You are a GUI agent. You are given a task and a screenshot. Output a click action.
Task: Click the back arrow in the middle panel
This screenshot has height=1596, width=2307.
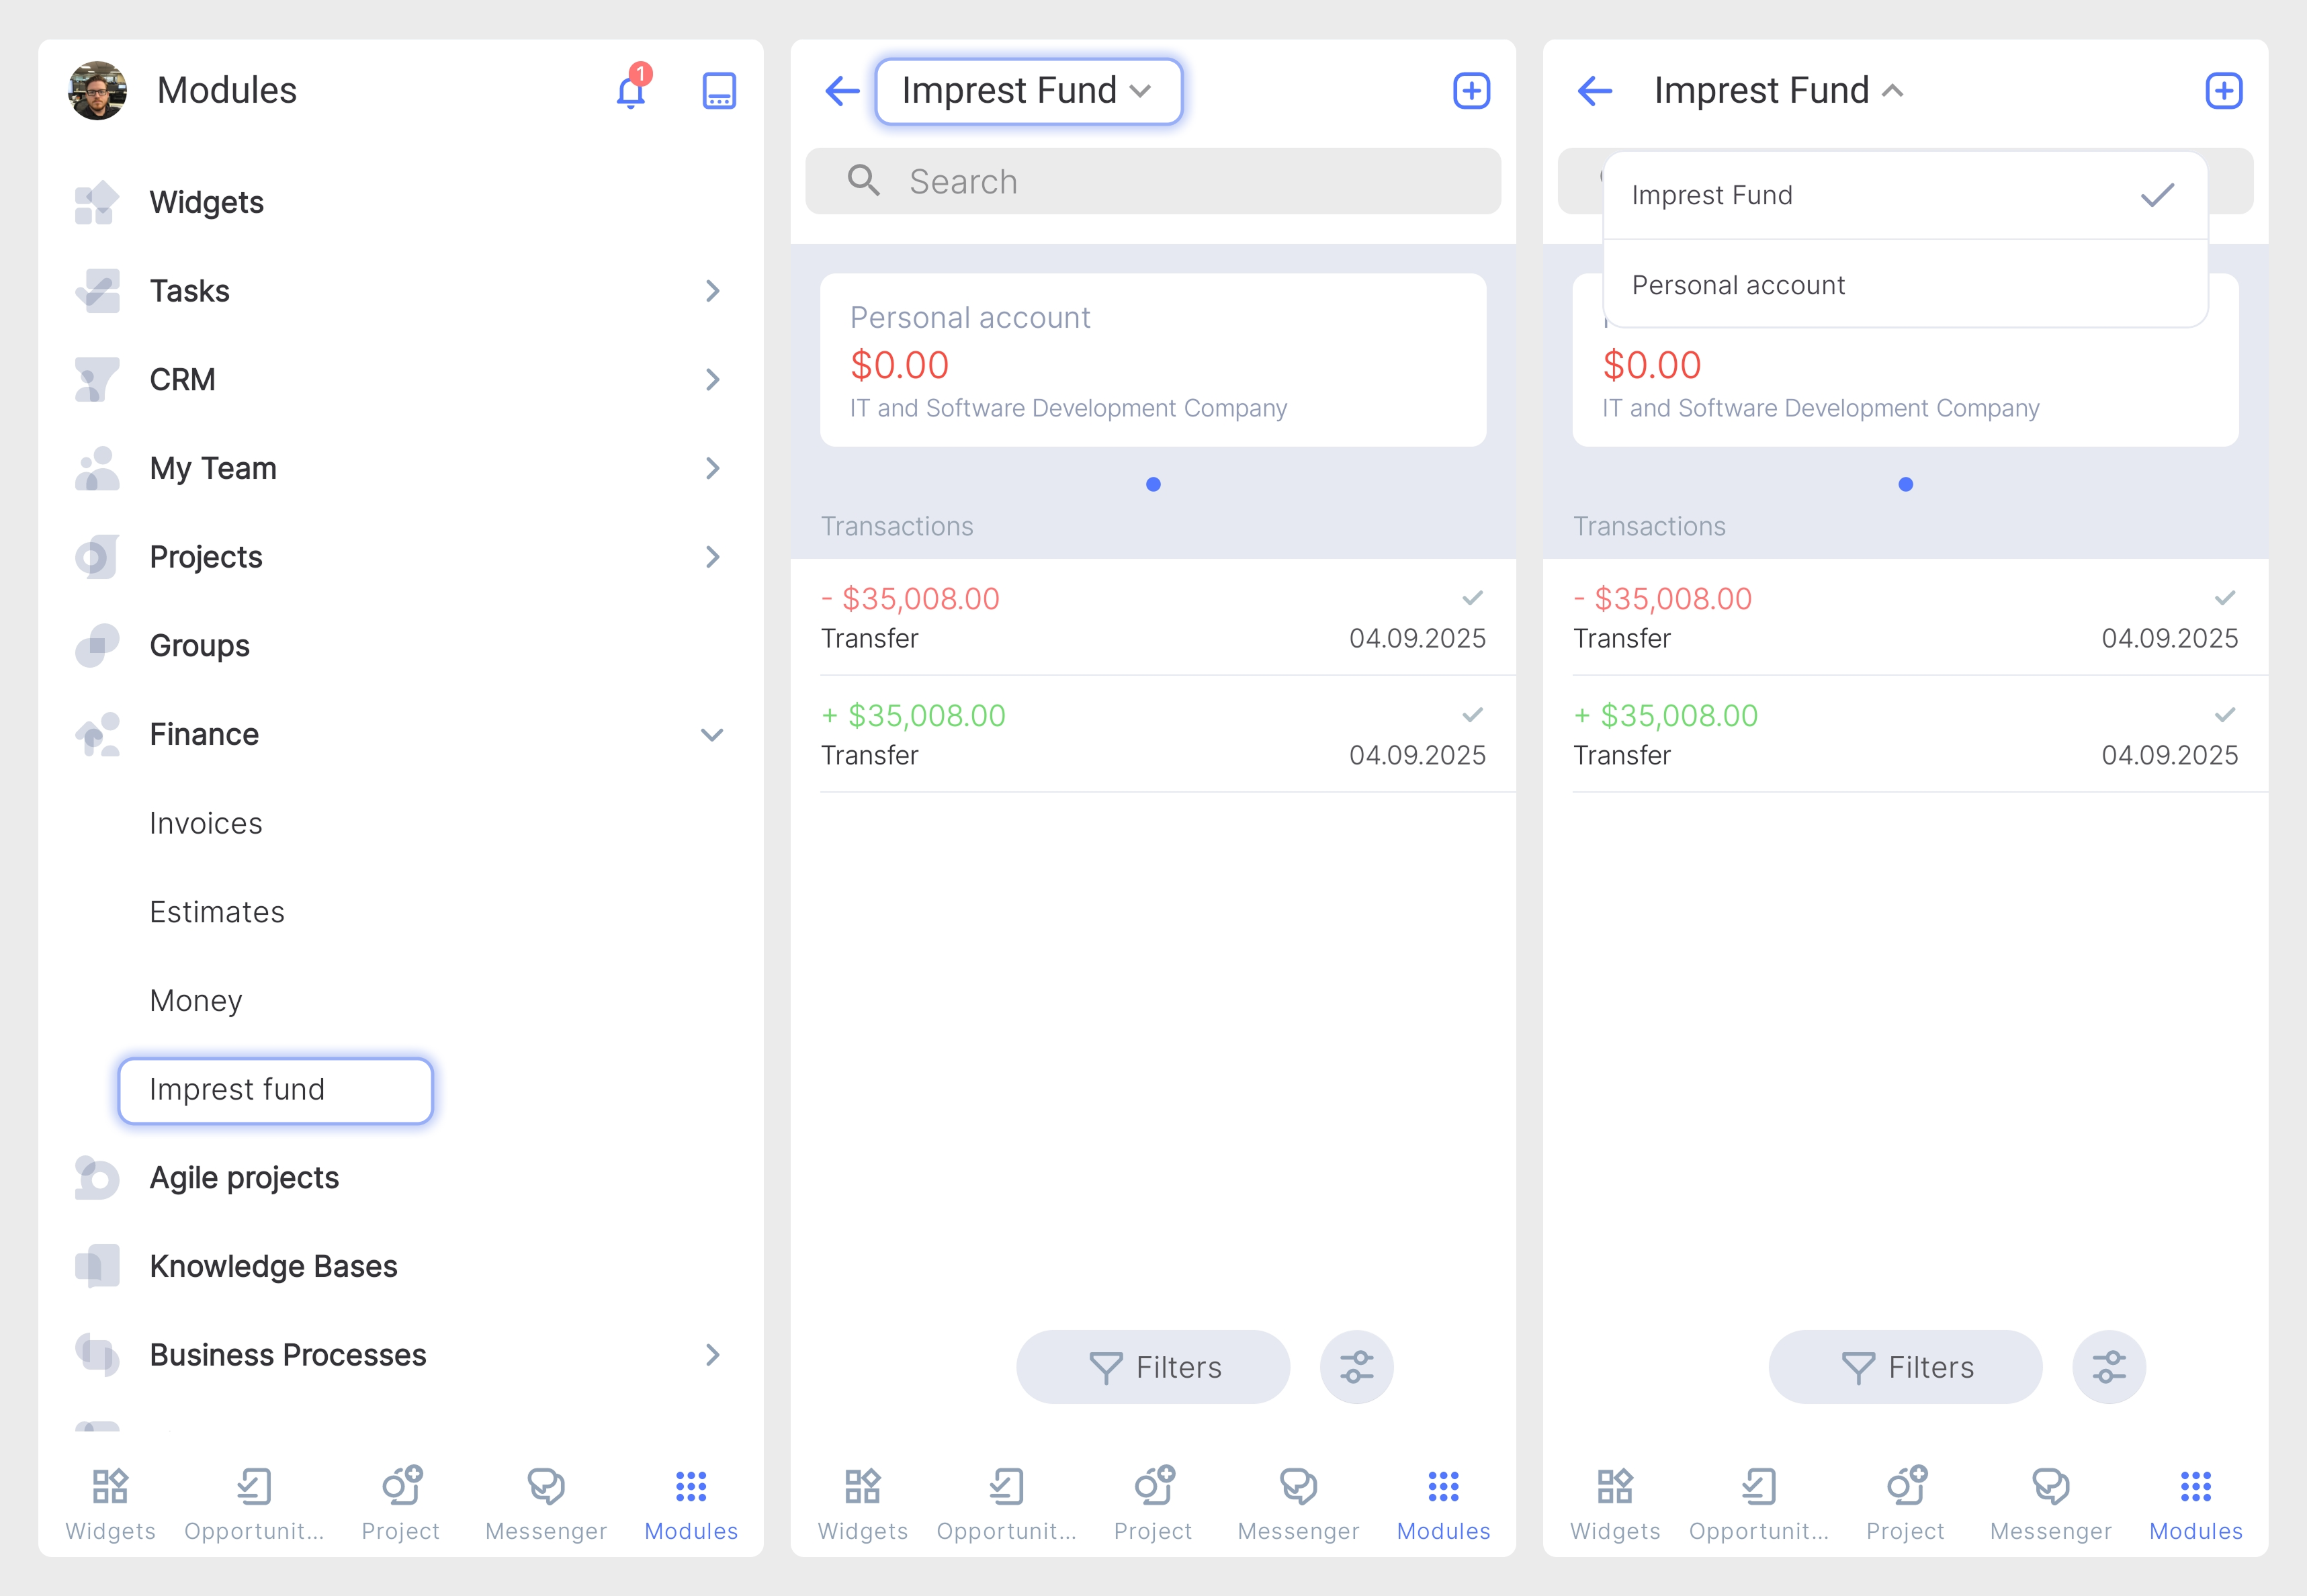coord(843,91)
